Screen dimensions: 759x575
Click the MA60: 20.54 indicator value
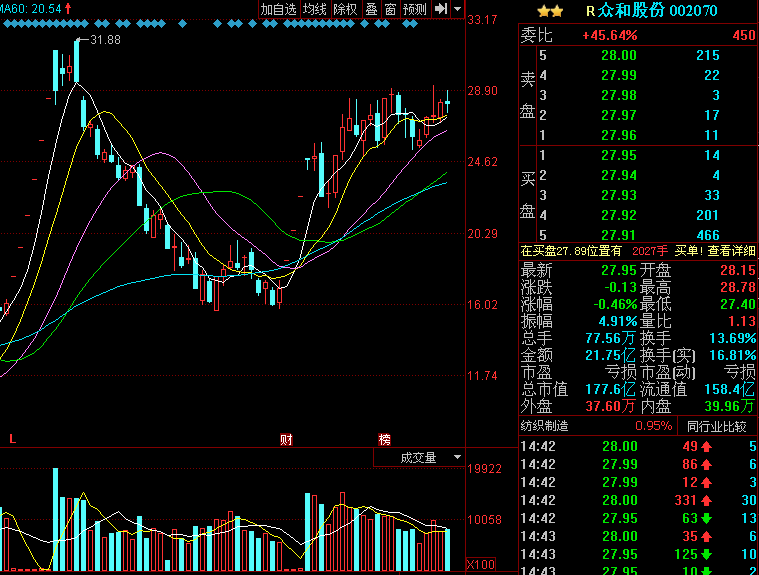click(x=31, y=8)
